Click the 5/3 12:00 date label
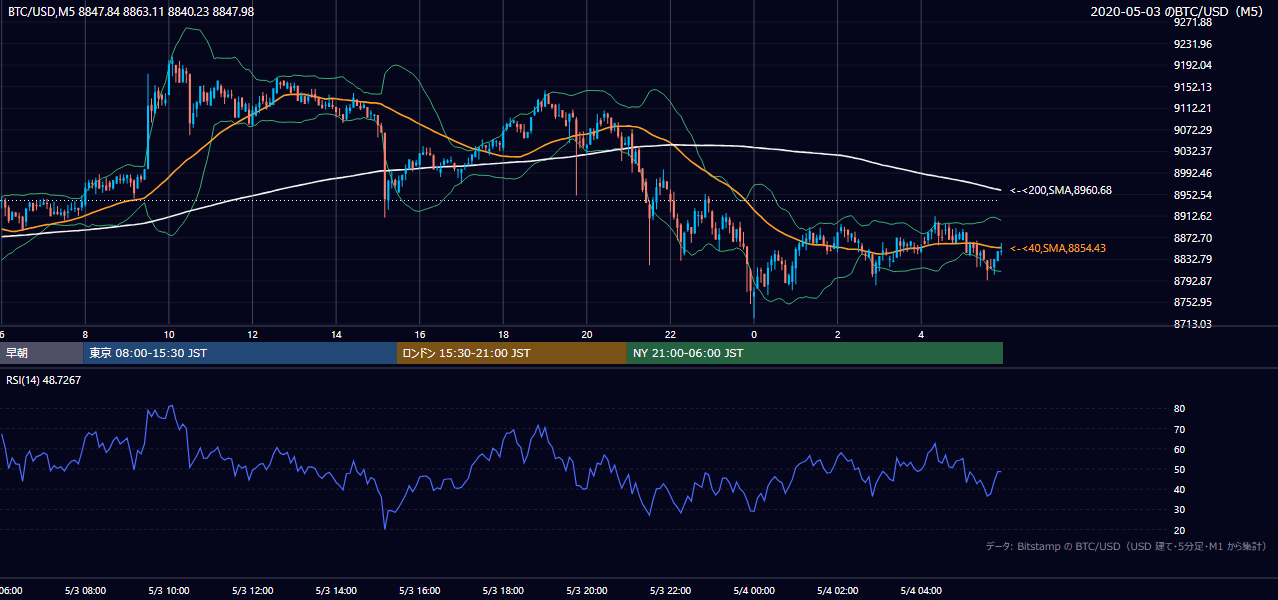Viewport: 1278px width, 600px height. 252,591
